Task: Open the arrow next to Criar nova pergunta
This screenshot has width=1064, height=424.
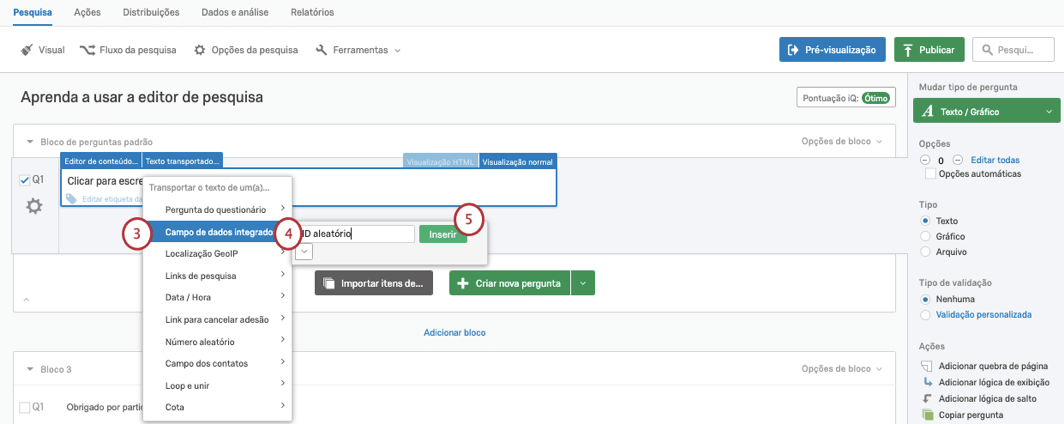Action: 583,283
